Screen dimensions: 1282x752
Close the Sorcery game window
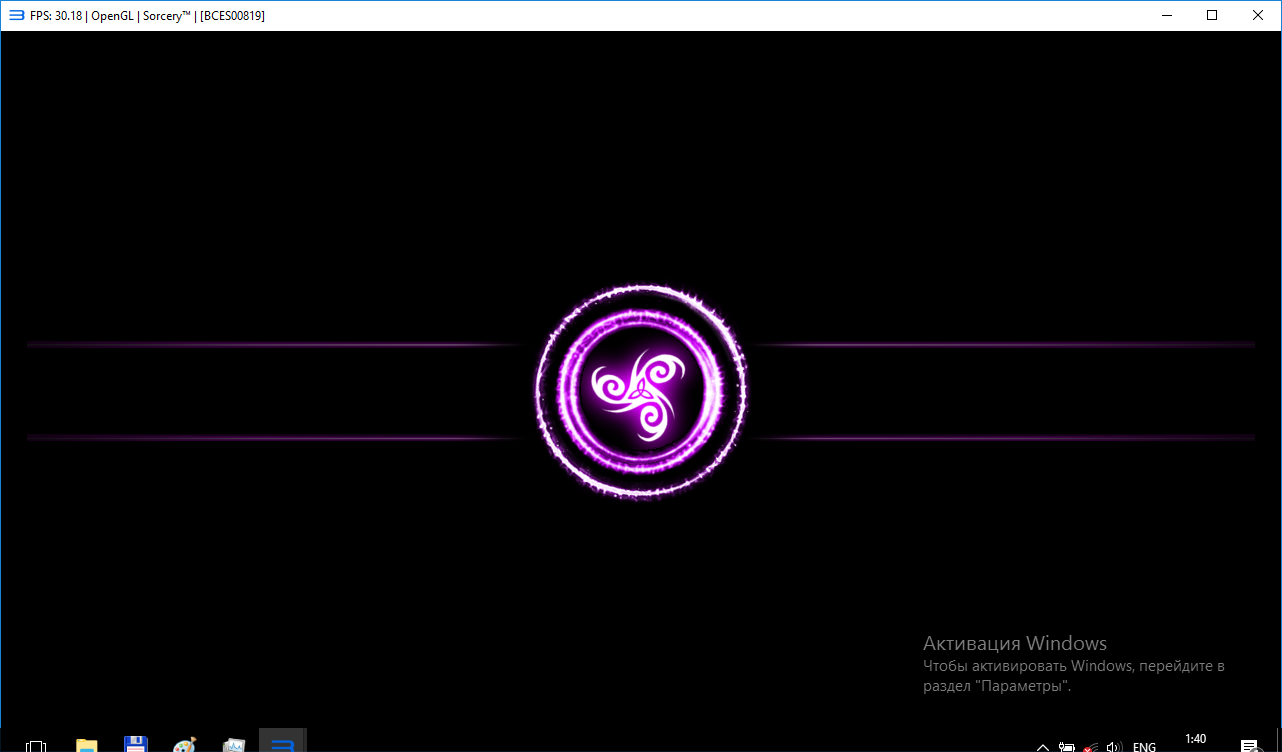(1258, 15)
